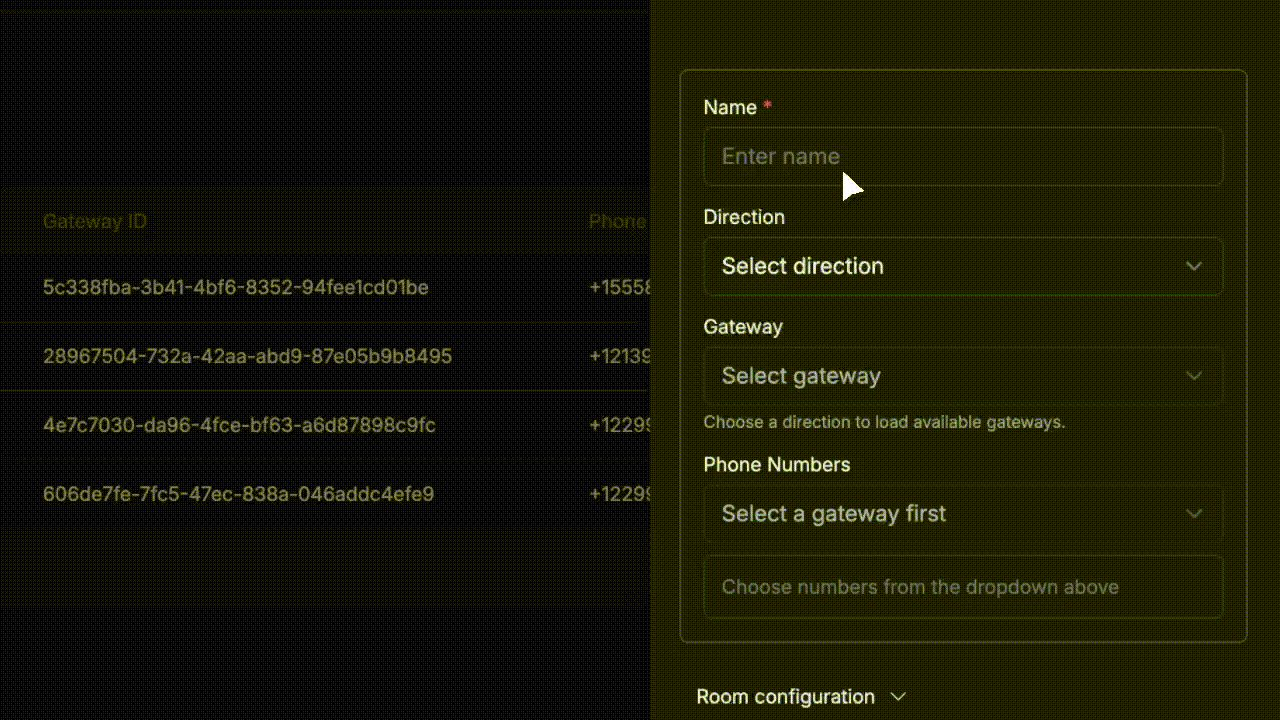
Task: Click the Name input field
Action: tap(962, 156)
